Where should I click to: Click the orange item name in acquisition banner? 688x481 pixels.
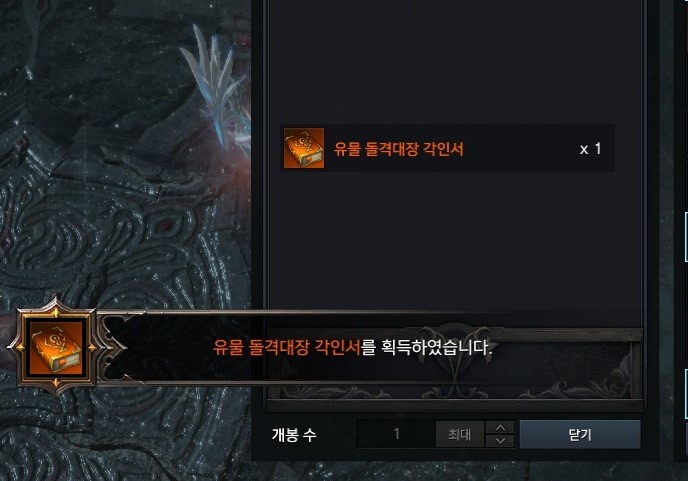(287, 347)
